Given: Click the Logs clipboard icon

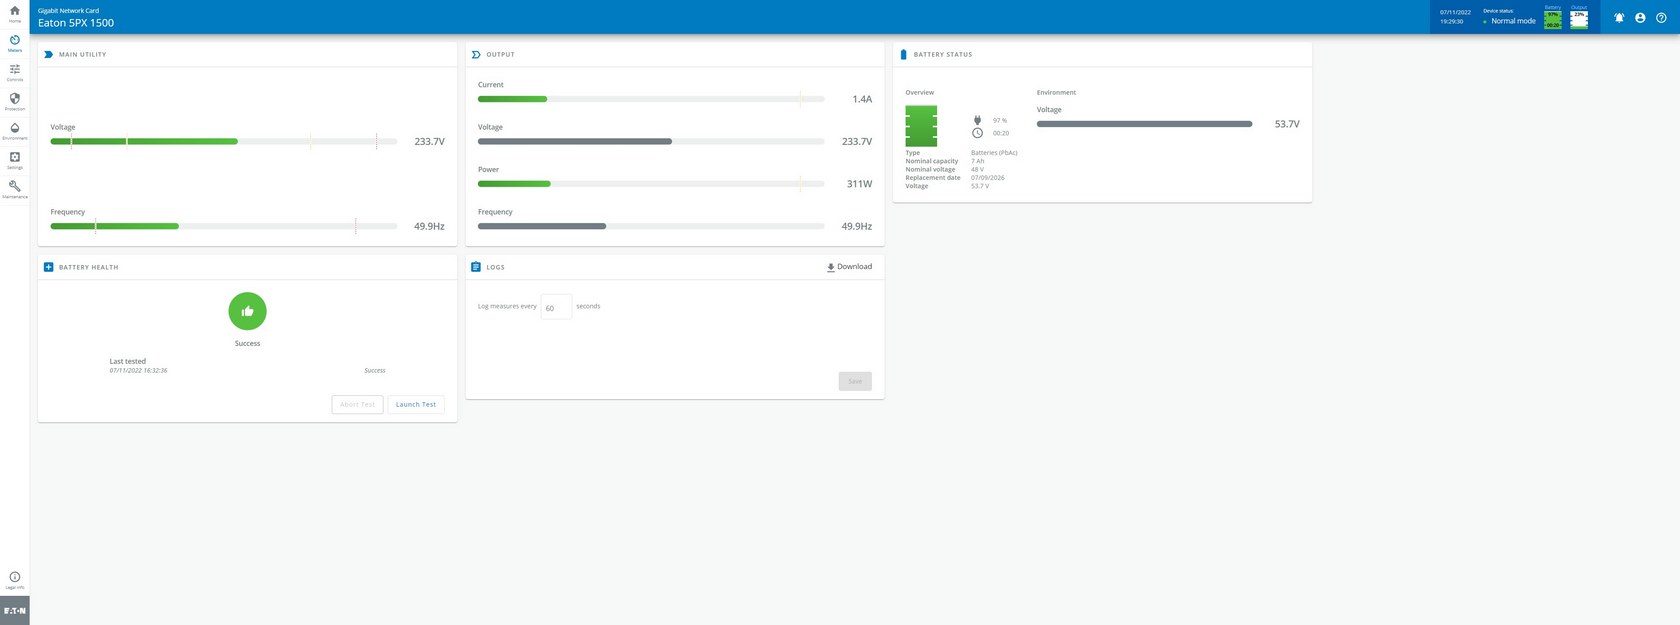Looking at the screenshot, I should click(x=476, y=267).
